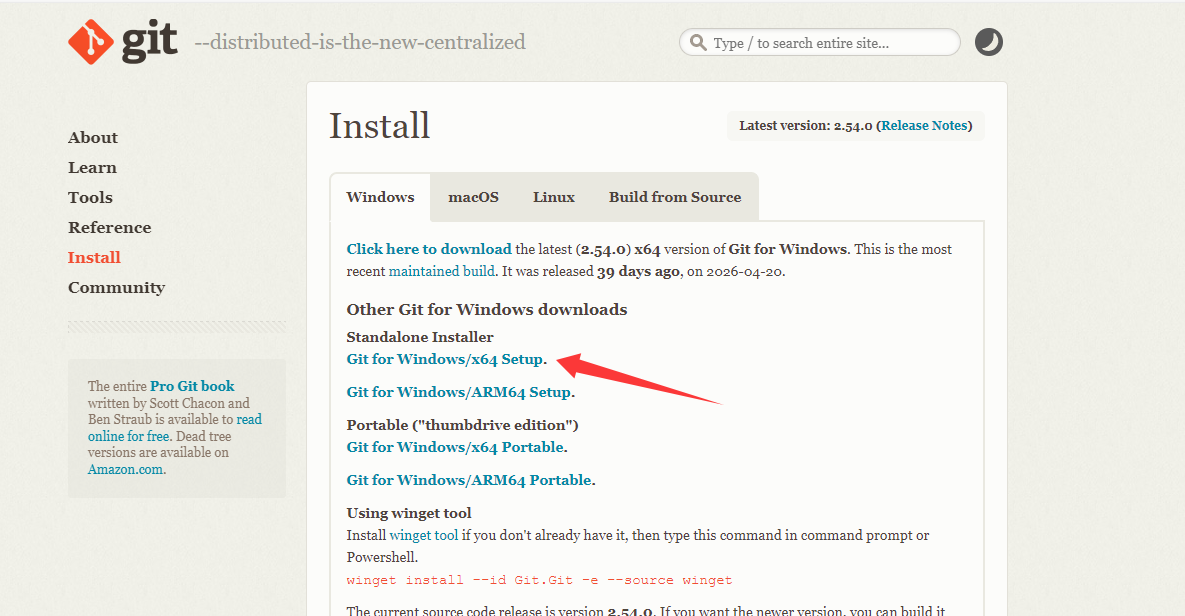Image resolution: width=1185 pixels, height=616 pixels.
Task: Switch to the macOS tab
Action: pos(473,197)
